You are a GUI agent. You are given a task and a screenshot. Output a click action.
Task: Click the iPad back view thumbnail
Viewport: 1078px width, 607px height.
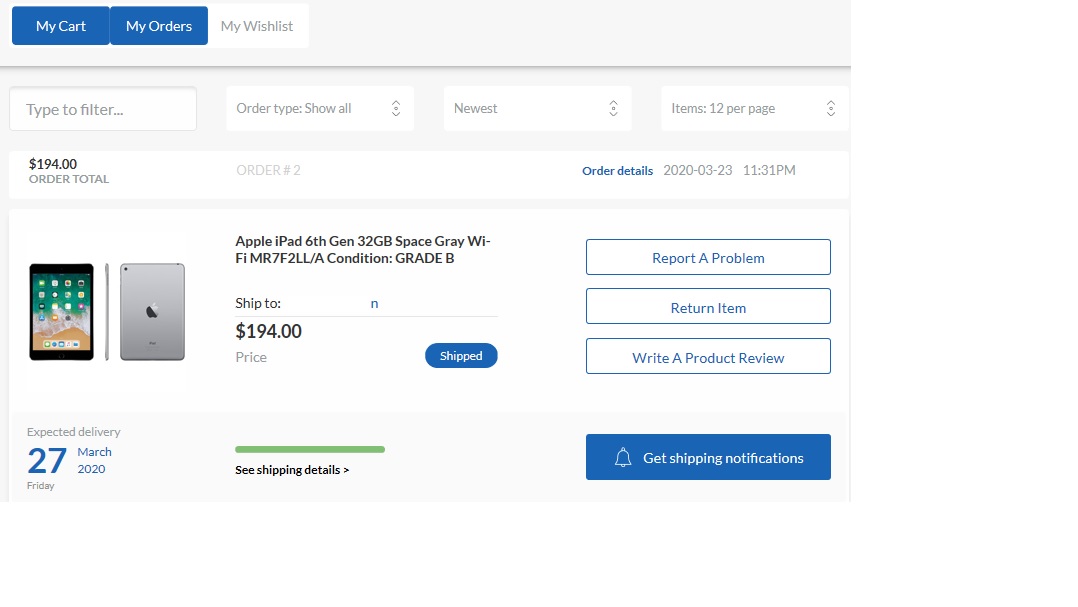click(x=153, y=312)
